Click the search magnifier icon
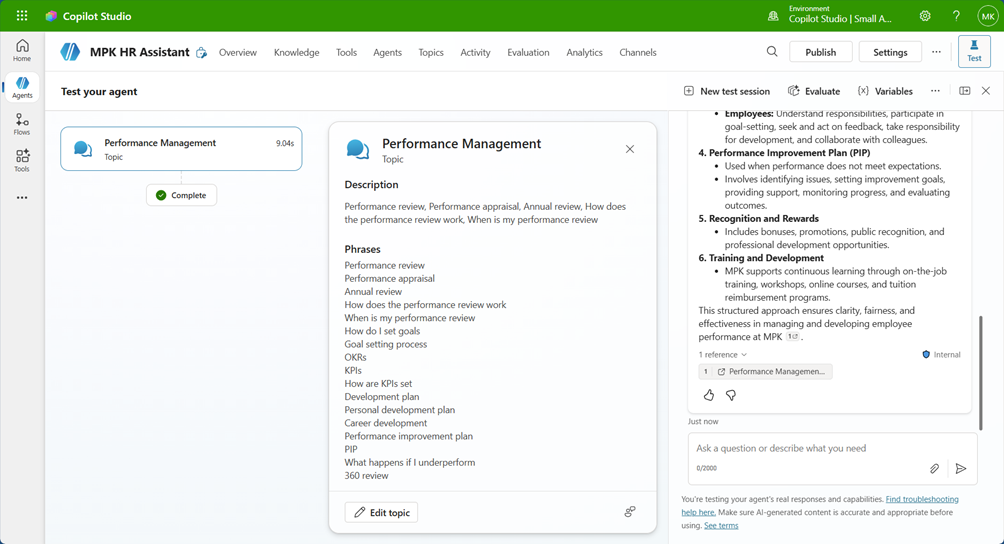The height and width of the screenshot is (544, 1004). click(x=772, y=52)
